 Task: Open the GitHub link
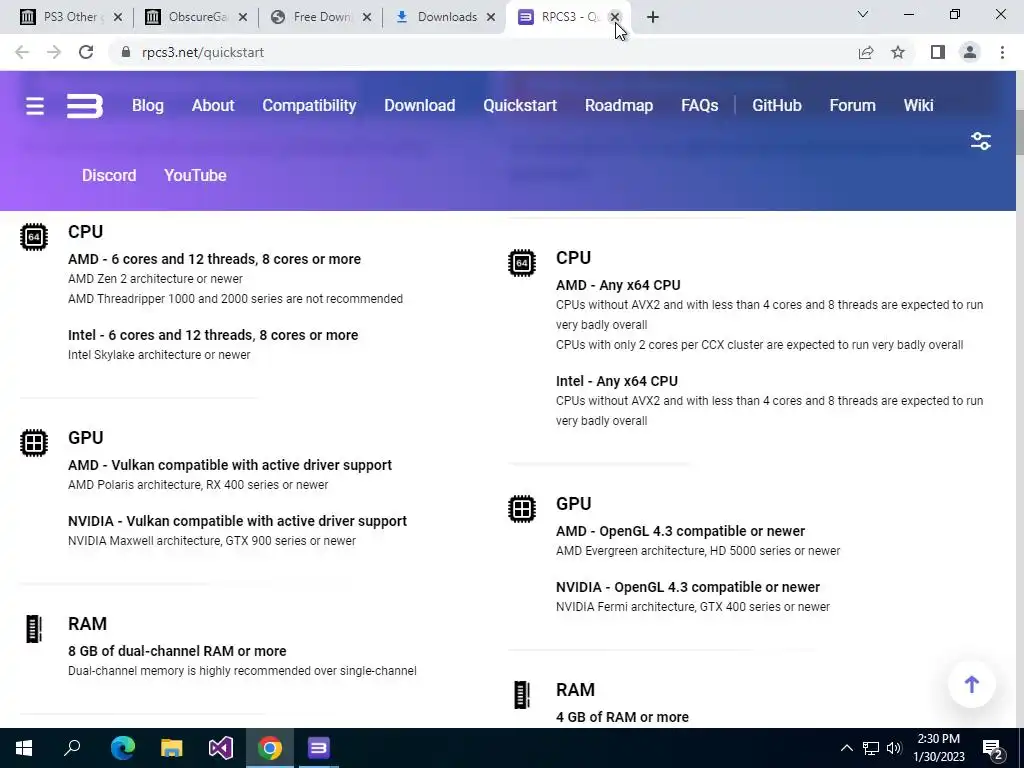776,106
